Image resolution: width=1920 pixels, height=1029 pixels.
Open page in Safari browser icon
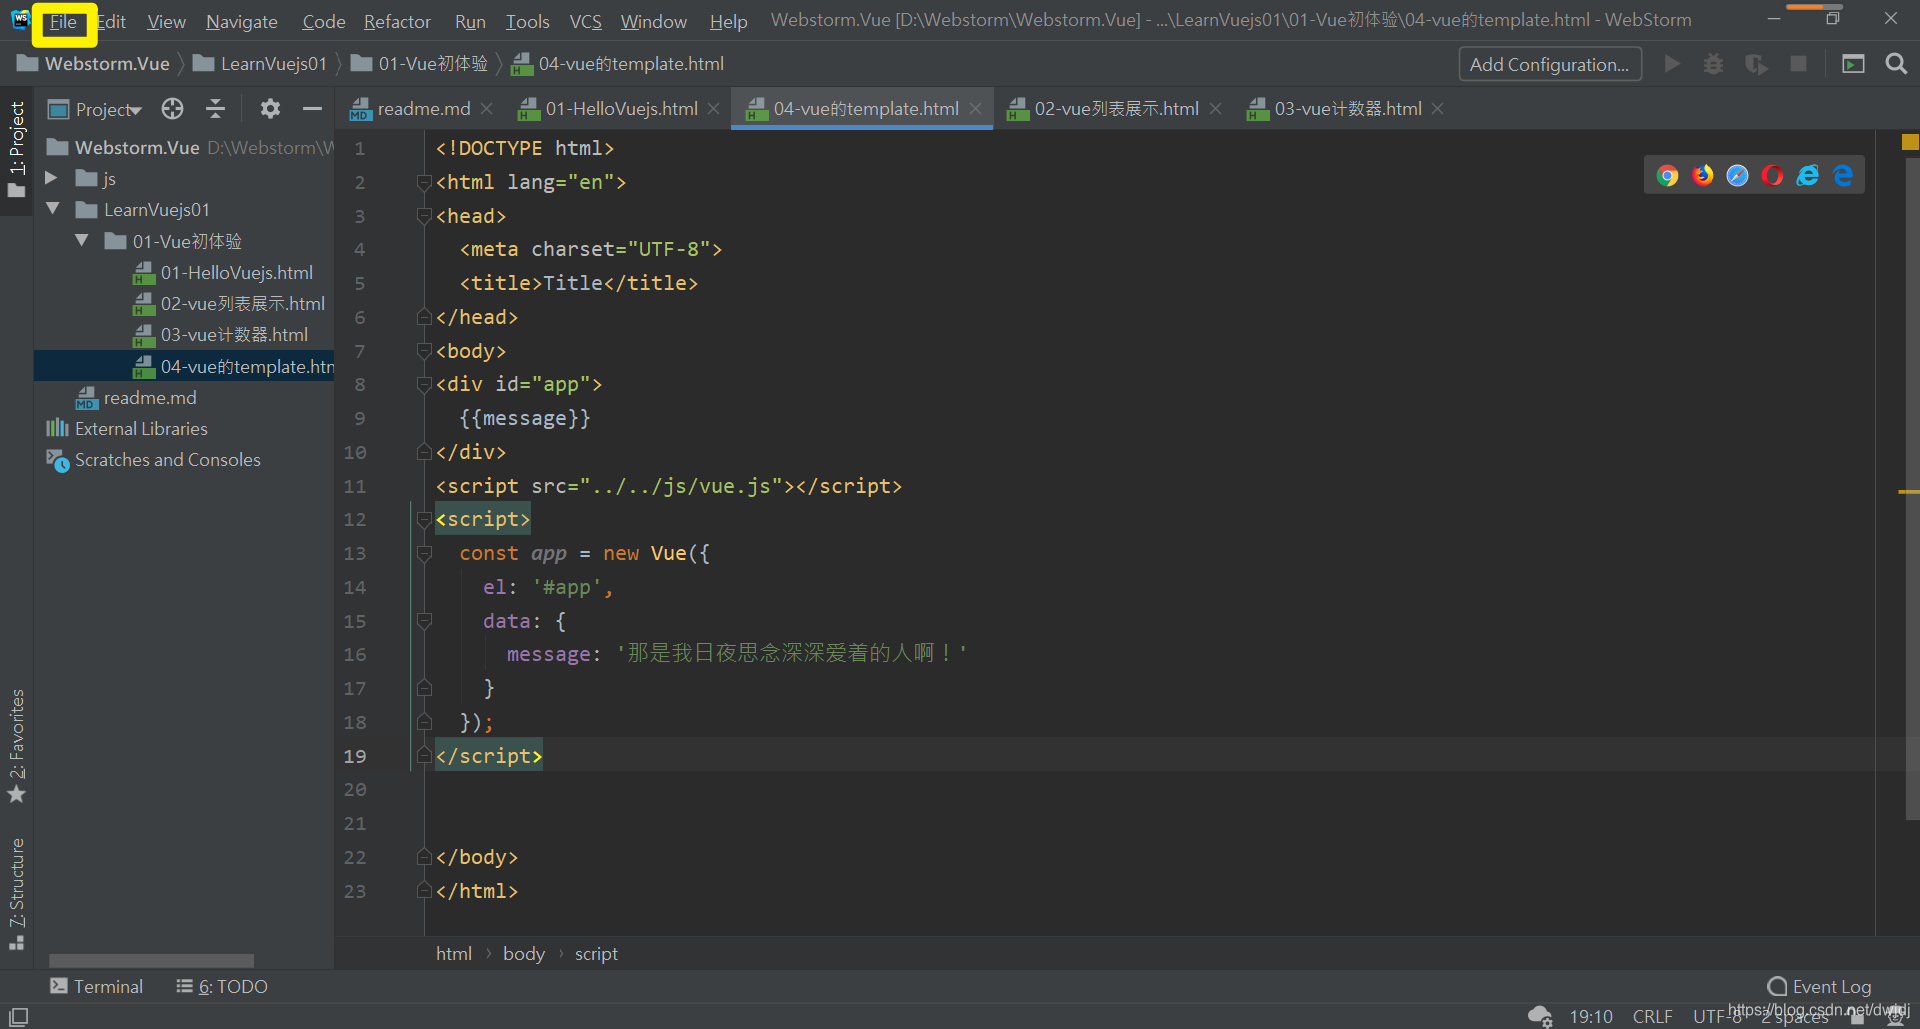click(1737, 176)
